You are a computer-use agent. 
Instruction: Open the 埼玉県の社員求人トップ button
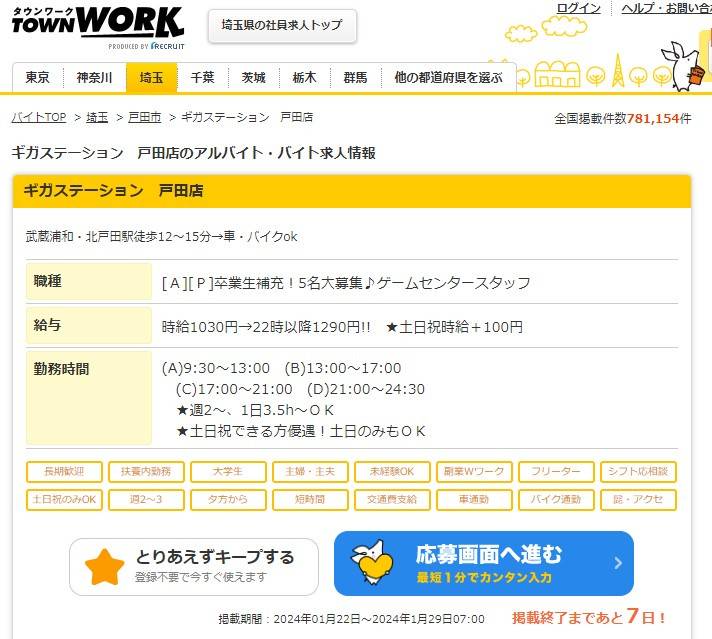tap(282, 26)
